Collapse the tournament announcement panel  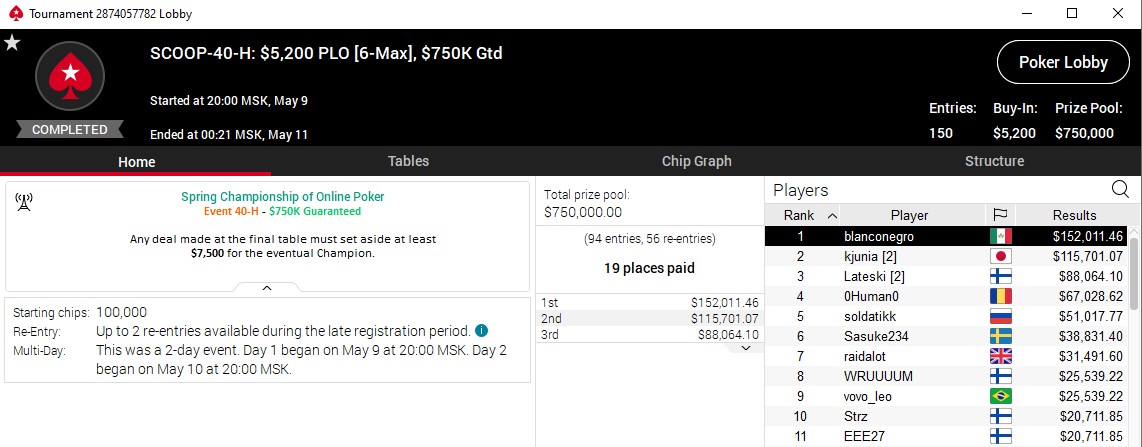pyautogui.click(x=267, y=287)
